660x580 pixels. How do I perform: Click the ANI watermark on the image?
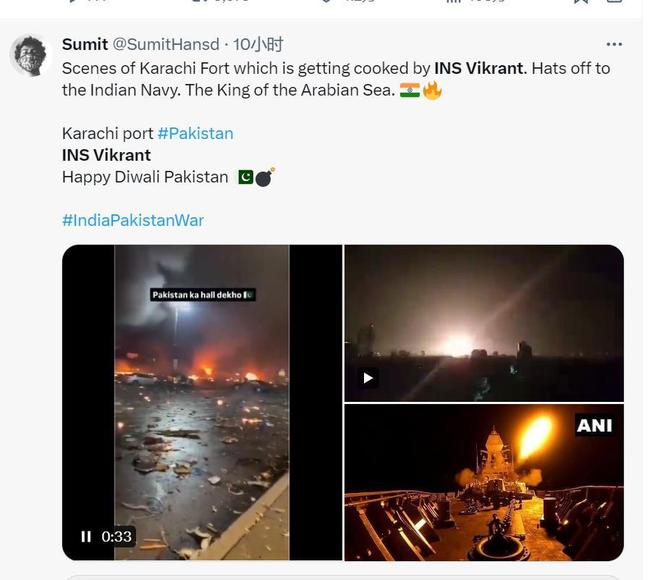[594, 426]
